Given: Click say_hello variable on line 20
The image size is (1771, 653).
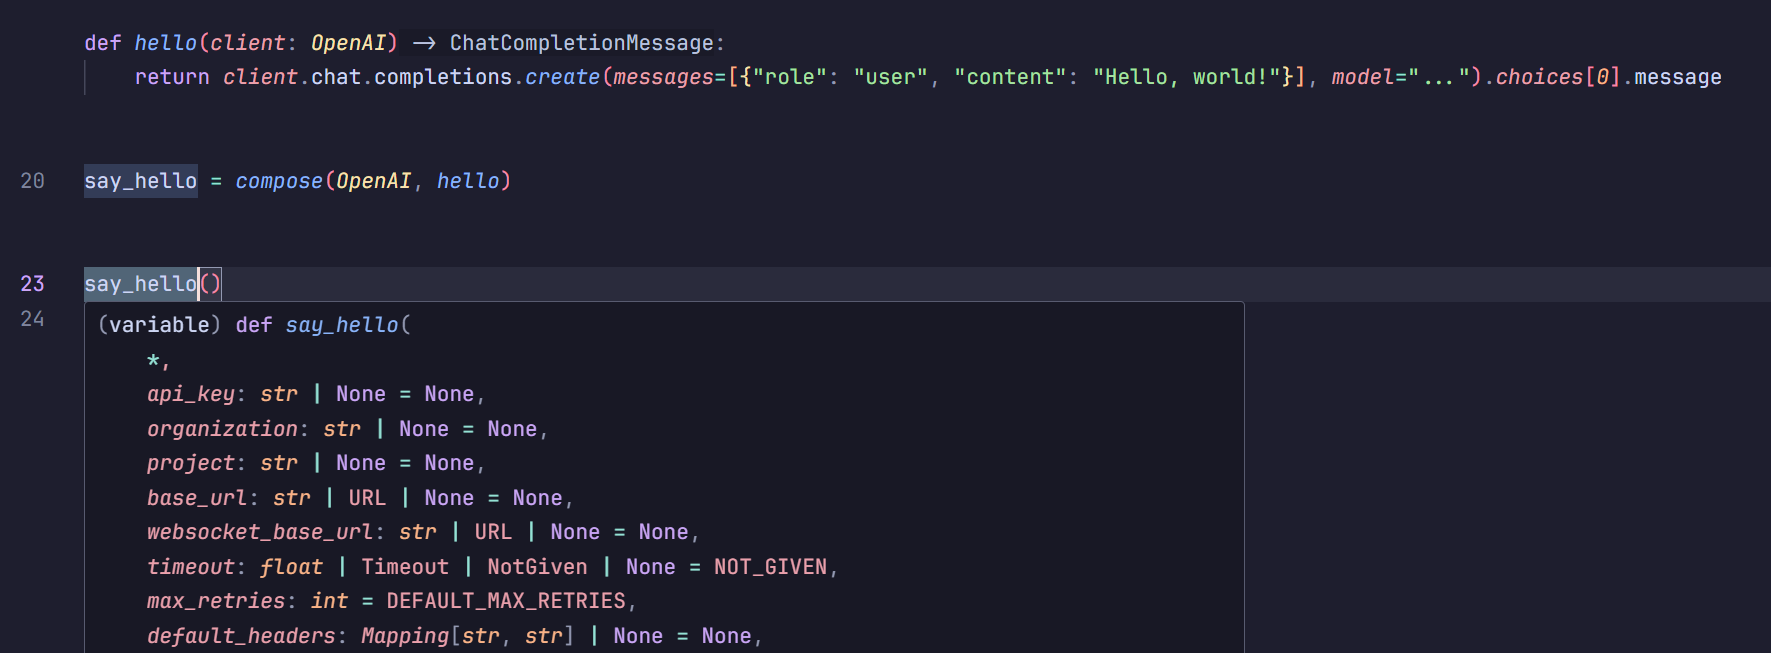Looking at the screenshot, I should click(140, 181).
